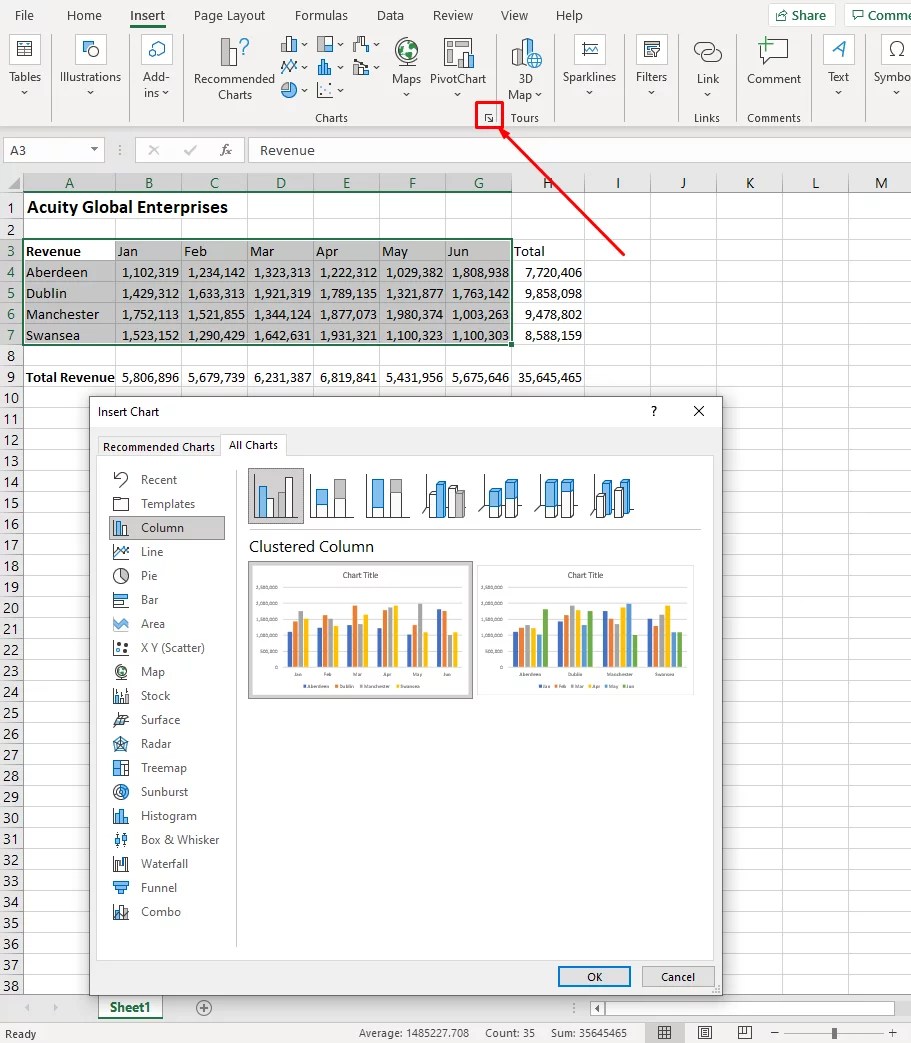Open the Charts dialog launcher arrow
Image resolution: width=911 pixels, height=1043 pixels.
click(489, 116)
